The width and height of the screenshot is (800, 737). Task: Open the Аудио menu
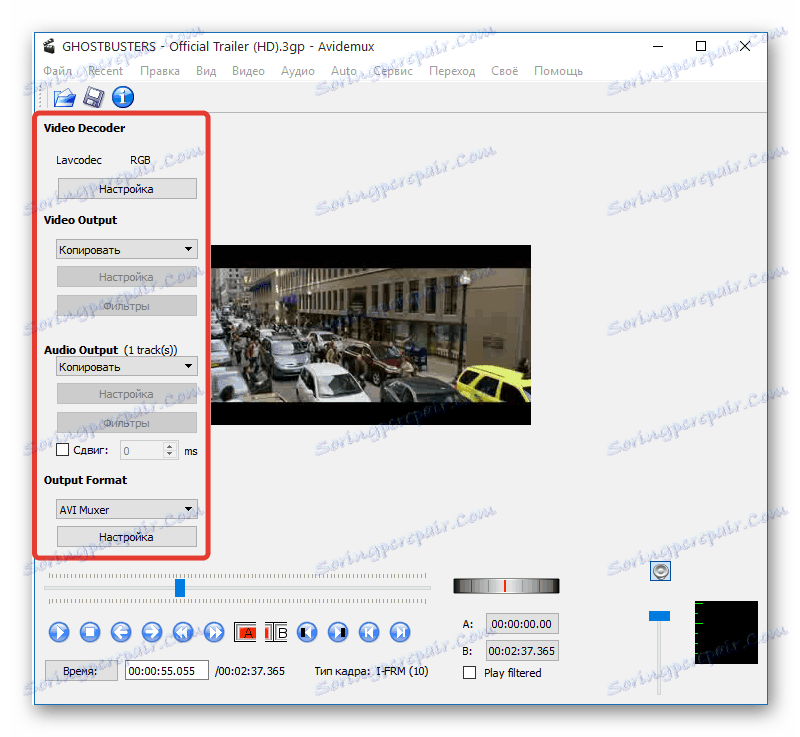[297, 71]
